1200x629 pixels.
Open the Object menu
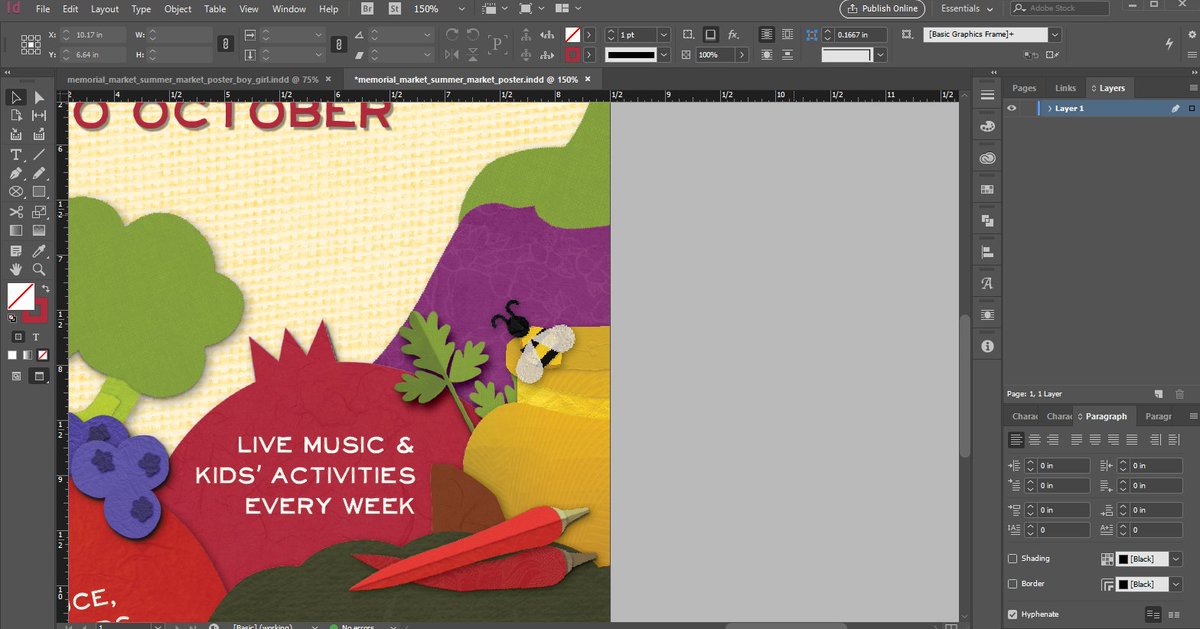click(178, 8)
